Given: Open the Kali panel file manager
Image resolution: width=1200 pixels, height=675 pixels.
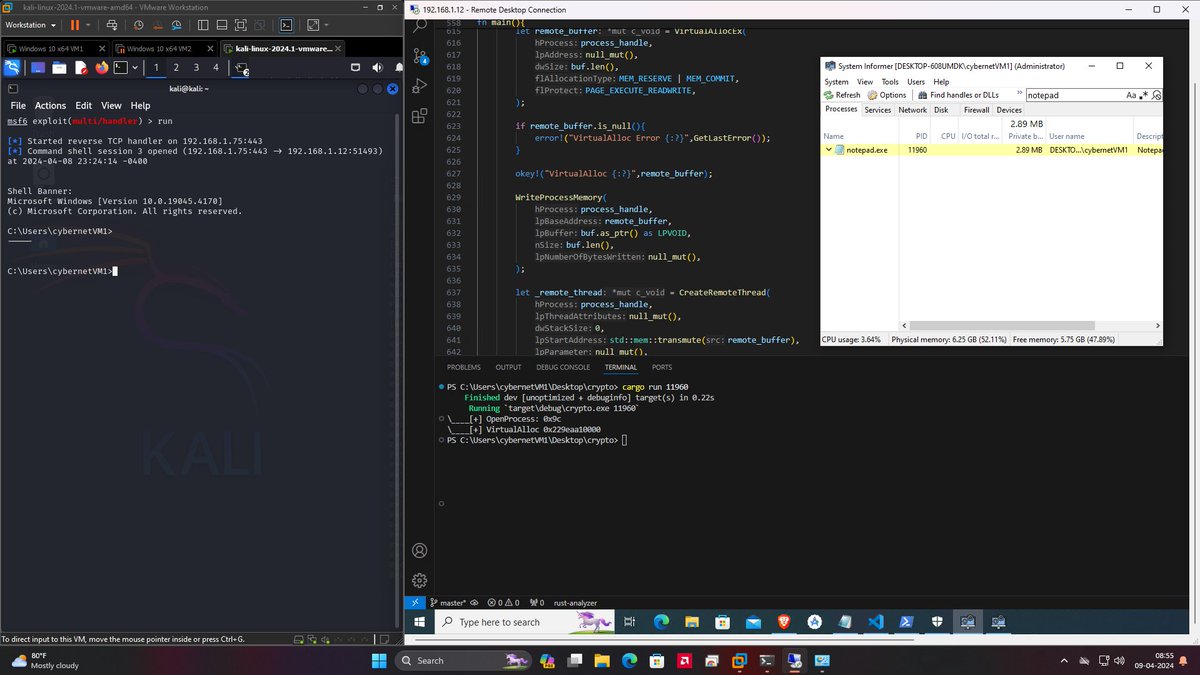Looking at the screenshot, I should tap(59, 67).
